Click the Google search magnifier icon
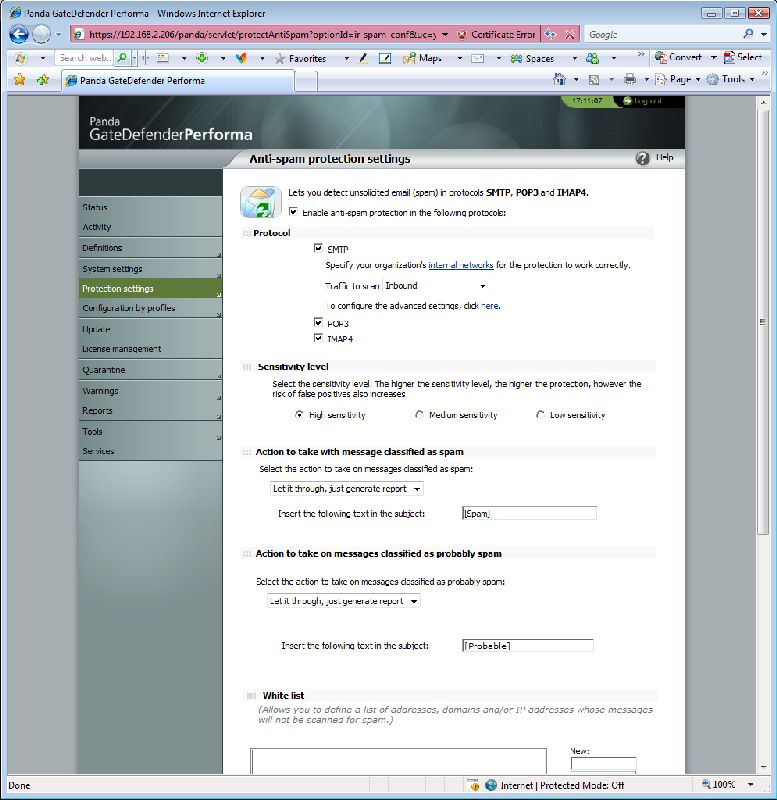This screenshot has width=777, height=800. point(748,34)
